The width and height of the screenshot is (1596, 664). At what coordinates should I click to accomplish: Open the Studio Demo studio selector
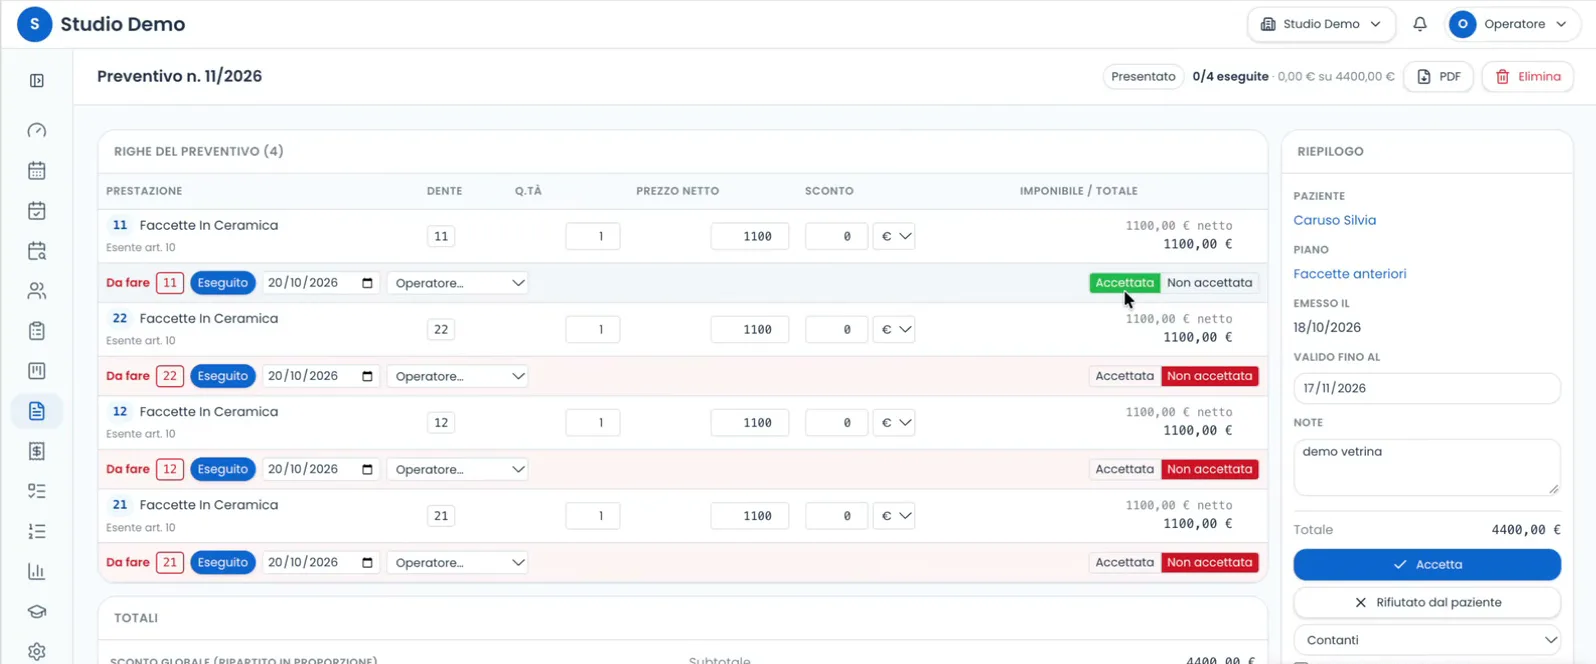click(x=1321, y=24)
